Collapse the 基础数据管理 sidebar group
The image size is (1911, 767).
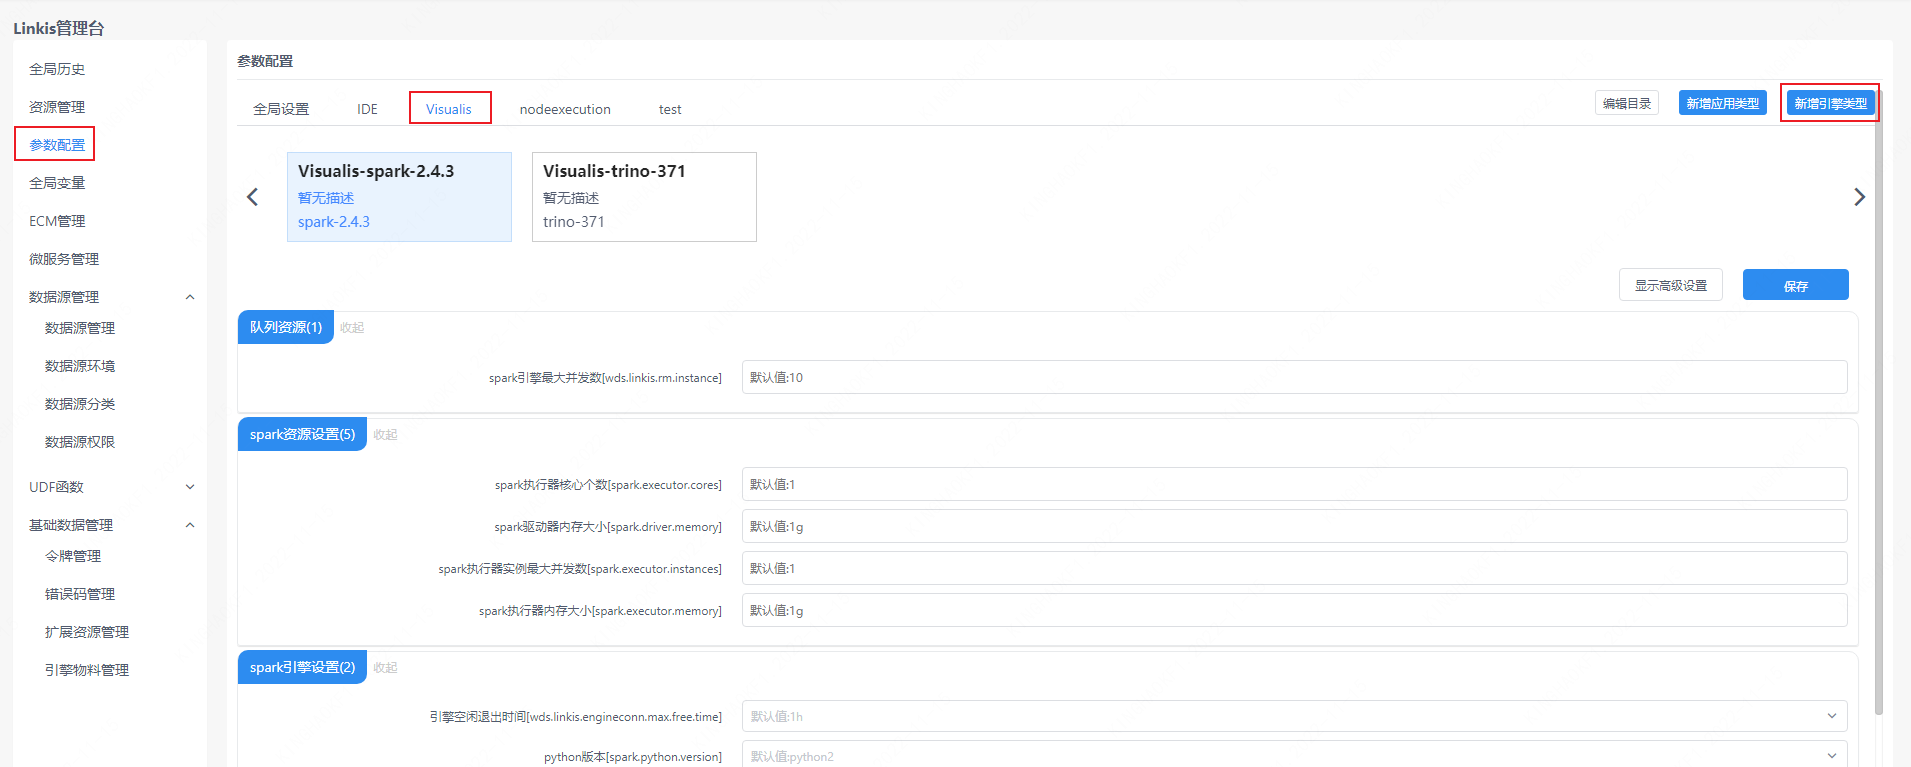pyautogui.click(x=190, y=525)
